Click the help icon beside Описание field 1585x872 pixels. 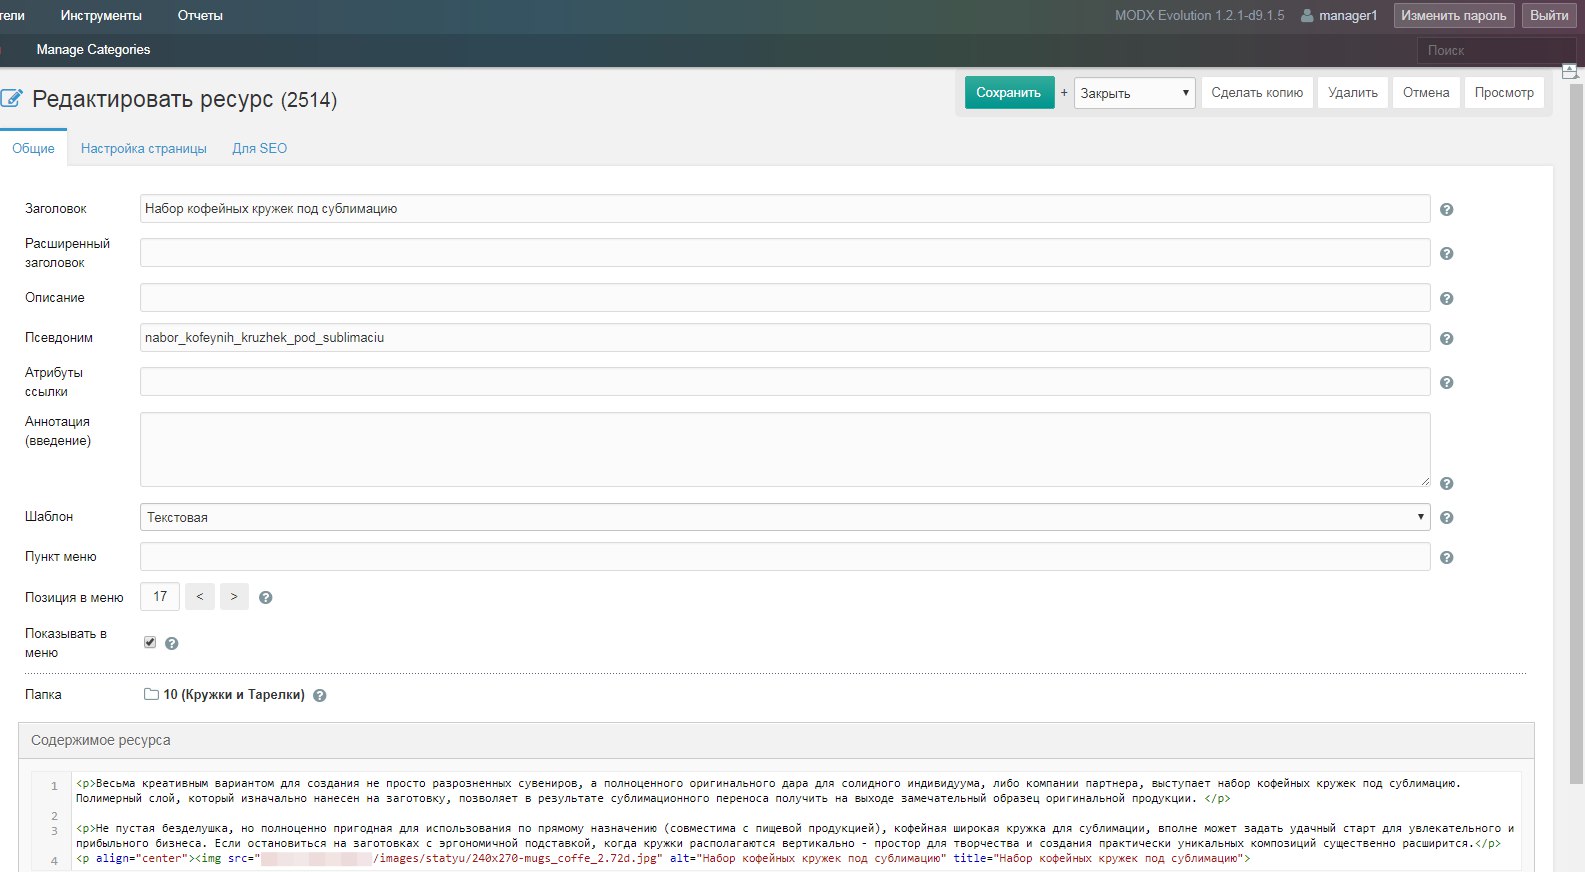tap(1446, 299)
